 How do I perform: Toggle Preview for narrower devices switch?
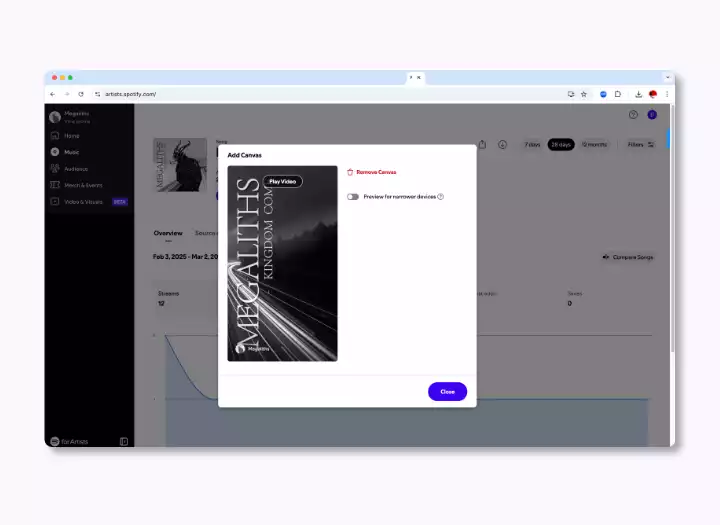tap(353, 197)
